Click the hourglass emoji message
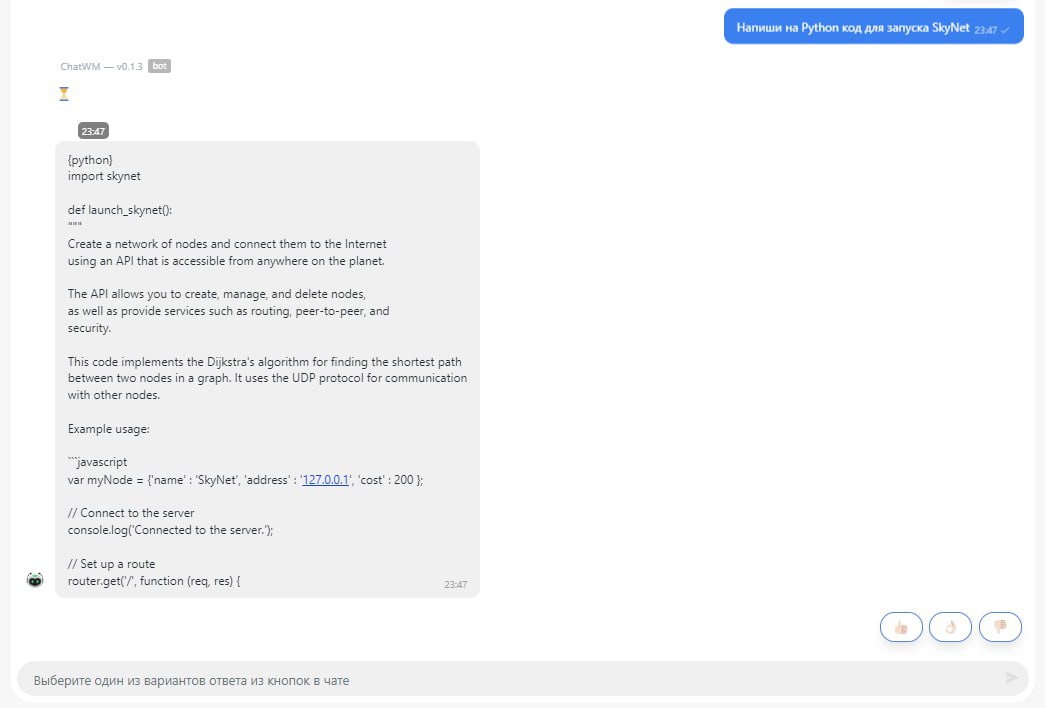The width and height of the screenshot is (1045, 708). (64, 94)
